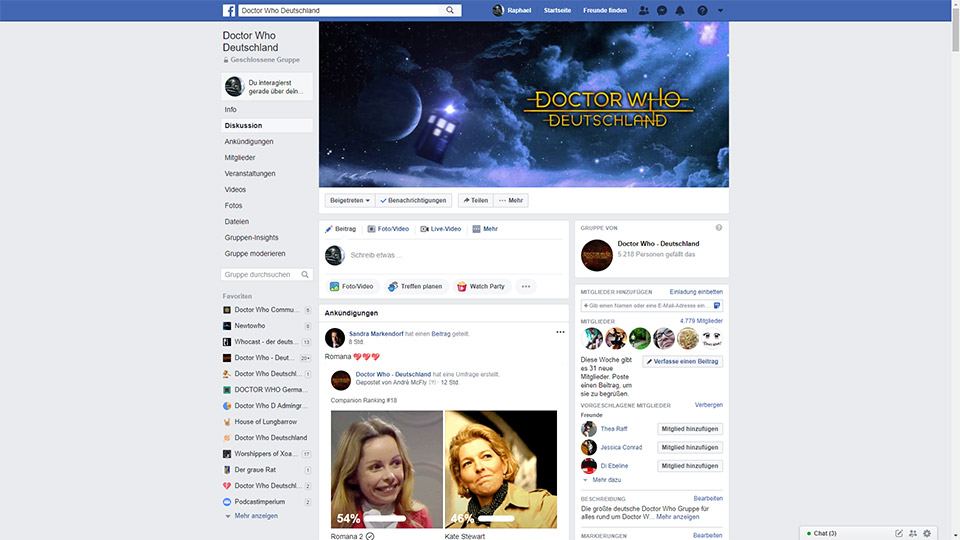
Task: Click contact book icon in member invite field
Action: (x=717, y=306)
